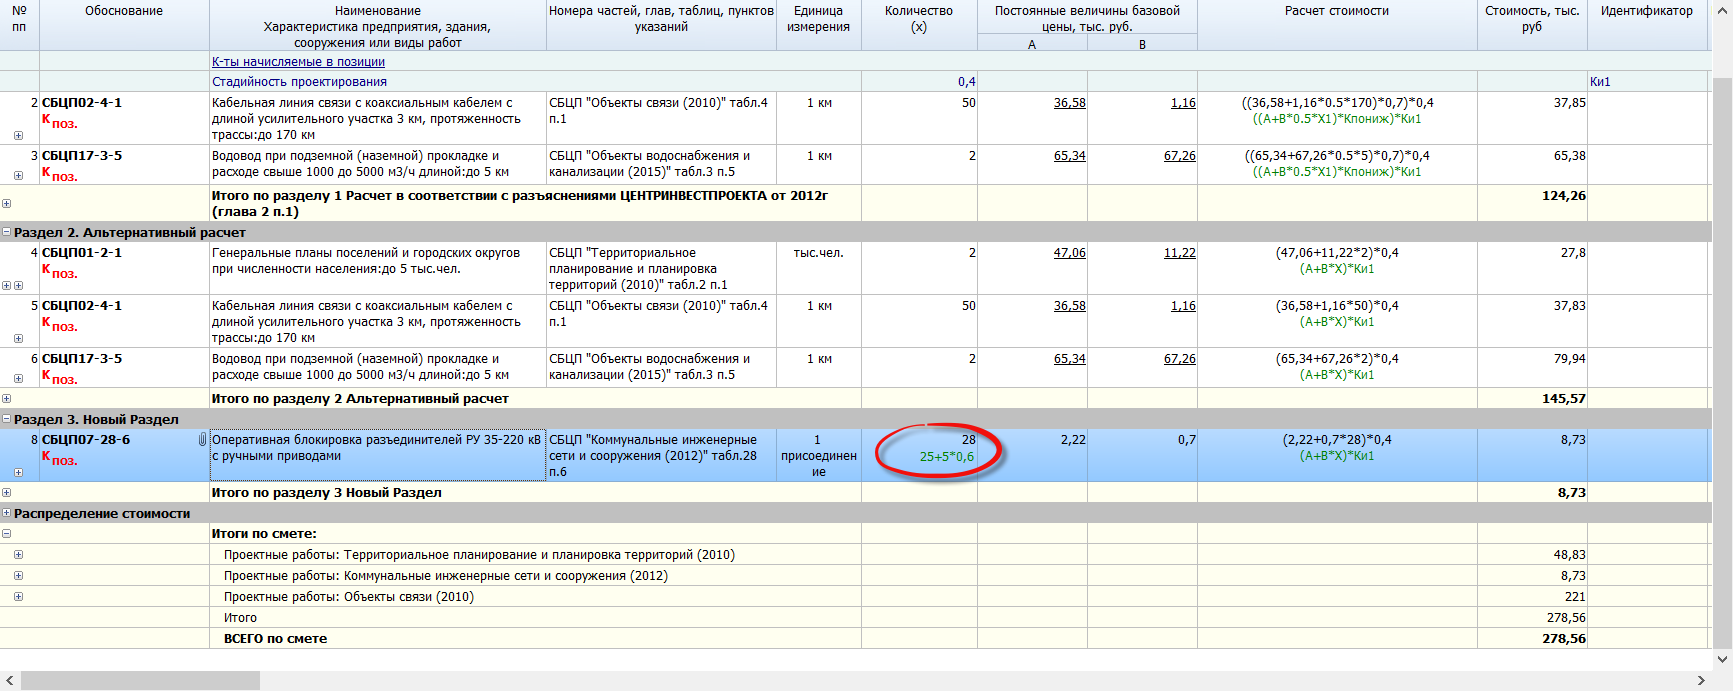Expand the Распределение стоимости section

pyautogui.click(x=7, y=513)
